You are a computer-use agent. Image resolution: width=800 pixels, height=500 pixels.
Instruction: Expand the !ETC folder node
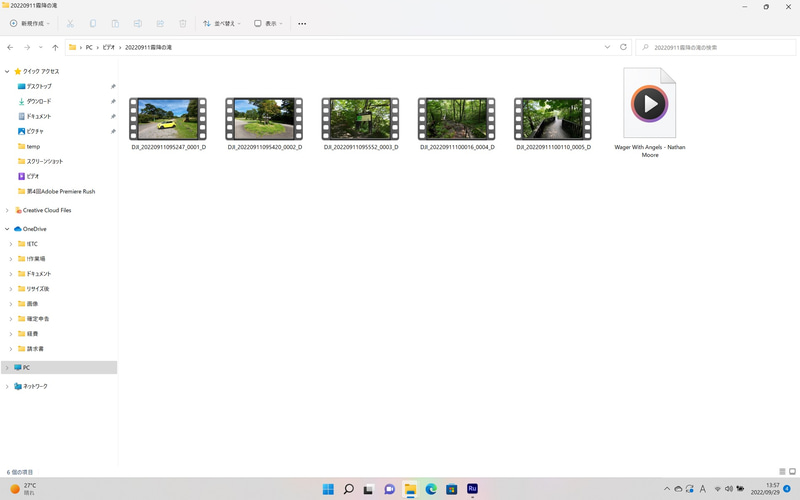[x=11, y=244]
